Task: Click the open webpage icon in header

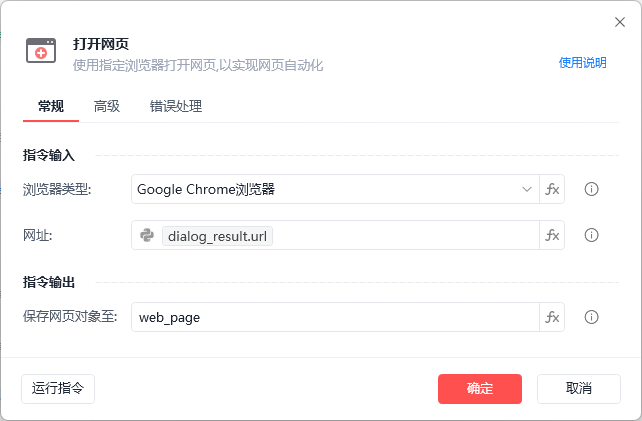Action: pos(41,52)
